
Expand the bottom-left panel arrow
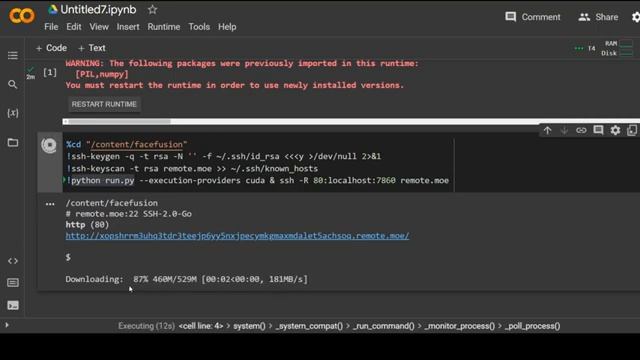7,325
